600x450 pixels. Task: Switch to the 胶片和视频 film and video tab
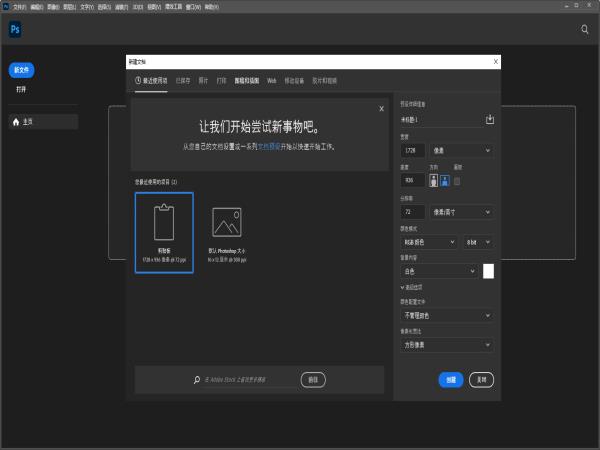tap(324, 81)
